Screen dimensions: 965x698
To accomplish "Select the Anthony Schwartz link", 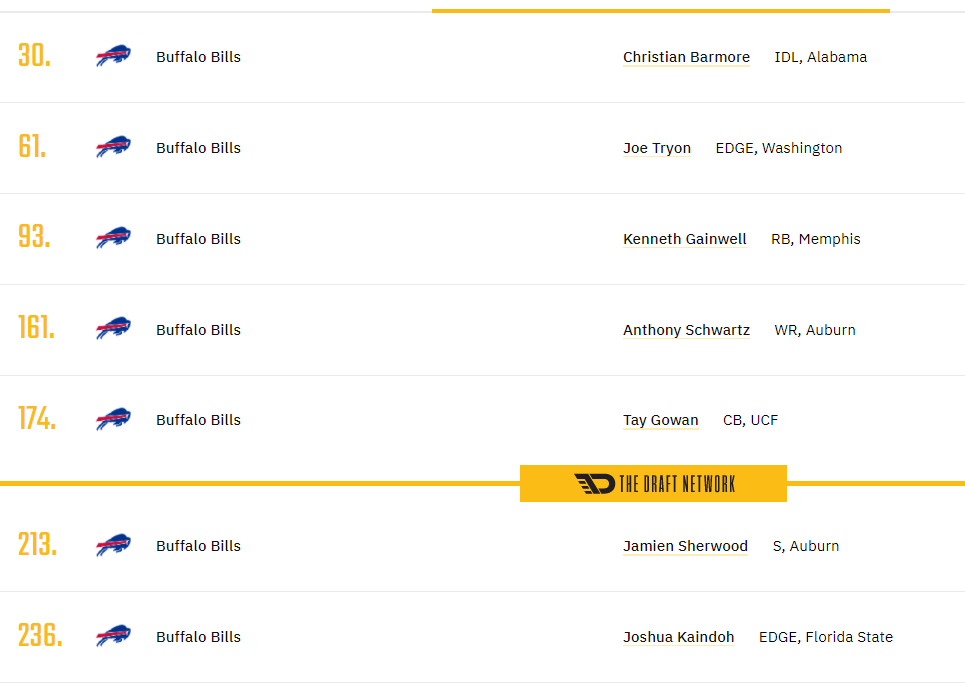I will pos(686,331).
